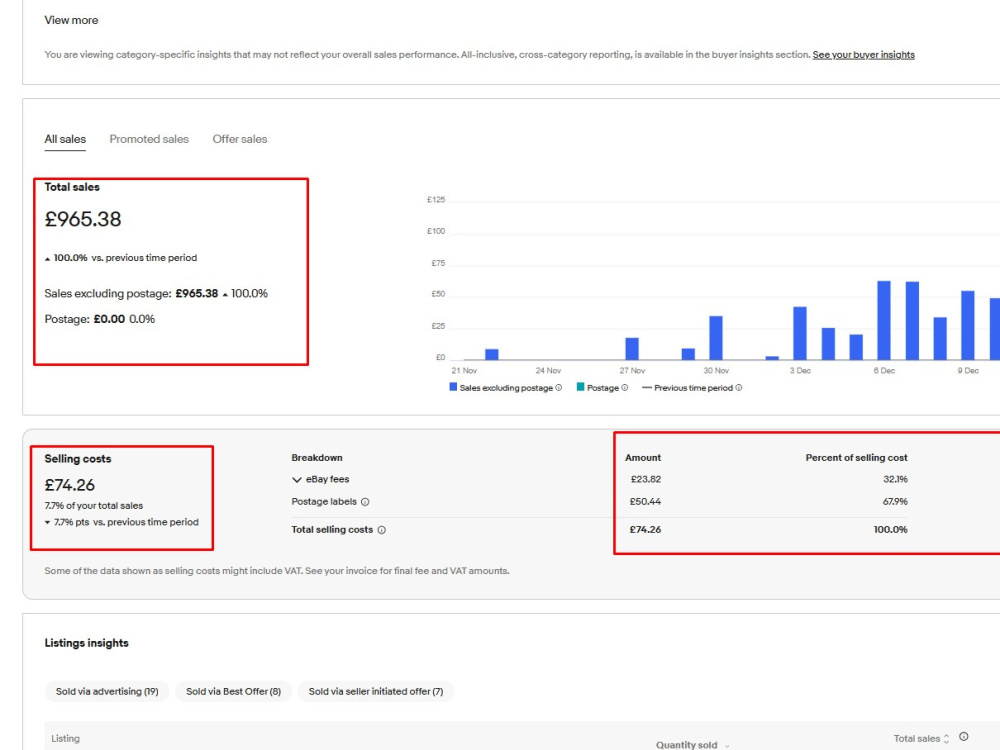1000x750 pixels.
Task: Open the View more link
Action: click(x=71, y=20)
